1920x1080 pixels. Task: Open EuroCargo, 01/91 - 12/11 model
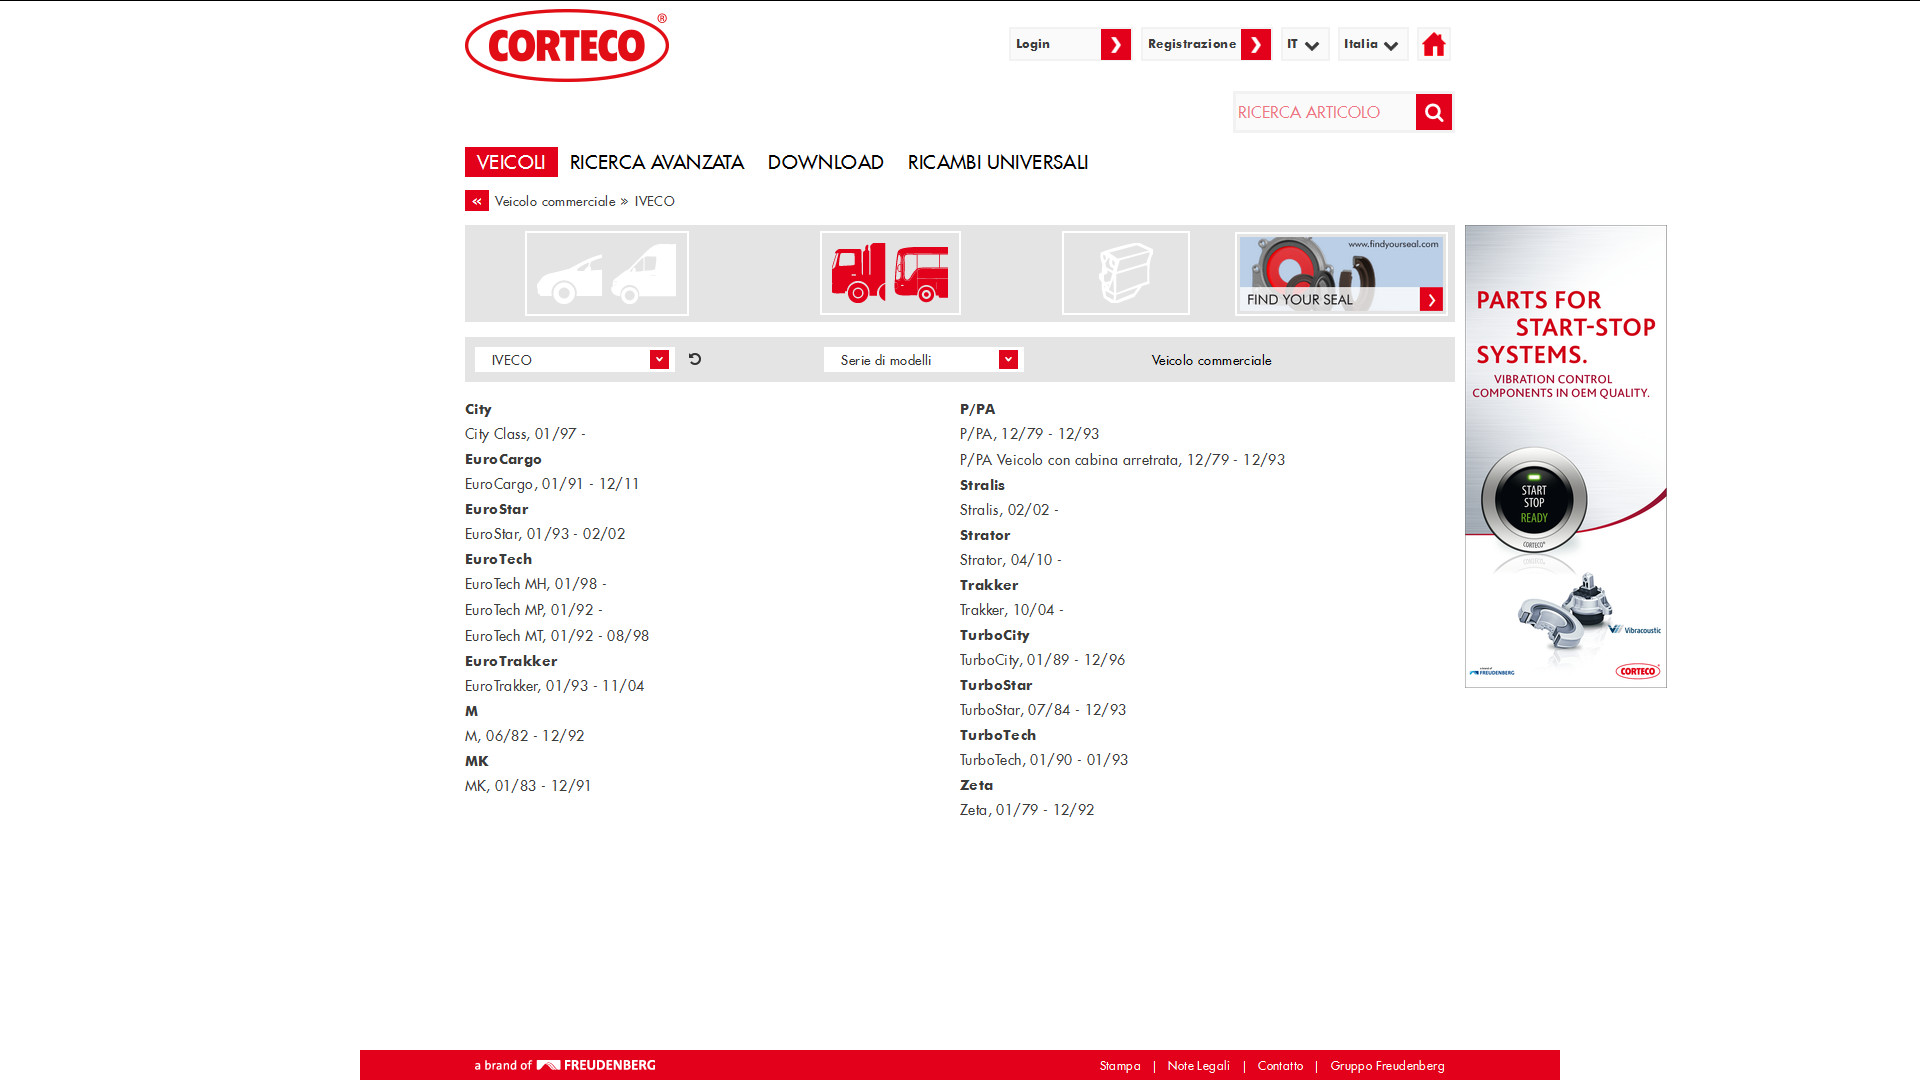pos(552,484)
